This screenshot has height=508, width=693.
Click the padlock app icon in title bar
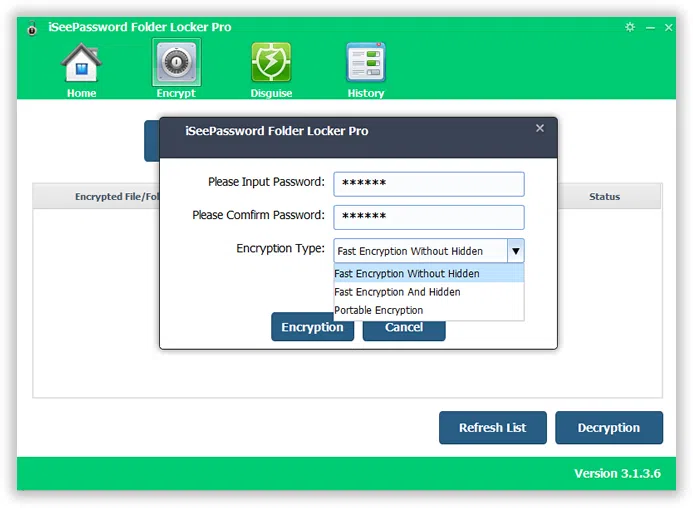point(32,28)
